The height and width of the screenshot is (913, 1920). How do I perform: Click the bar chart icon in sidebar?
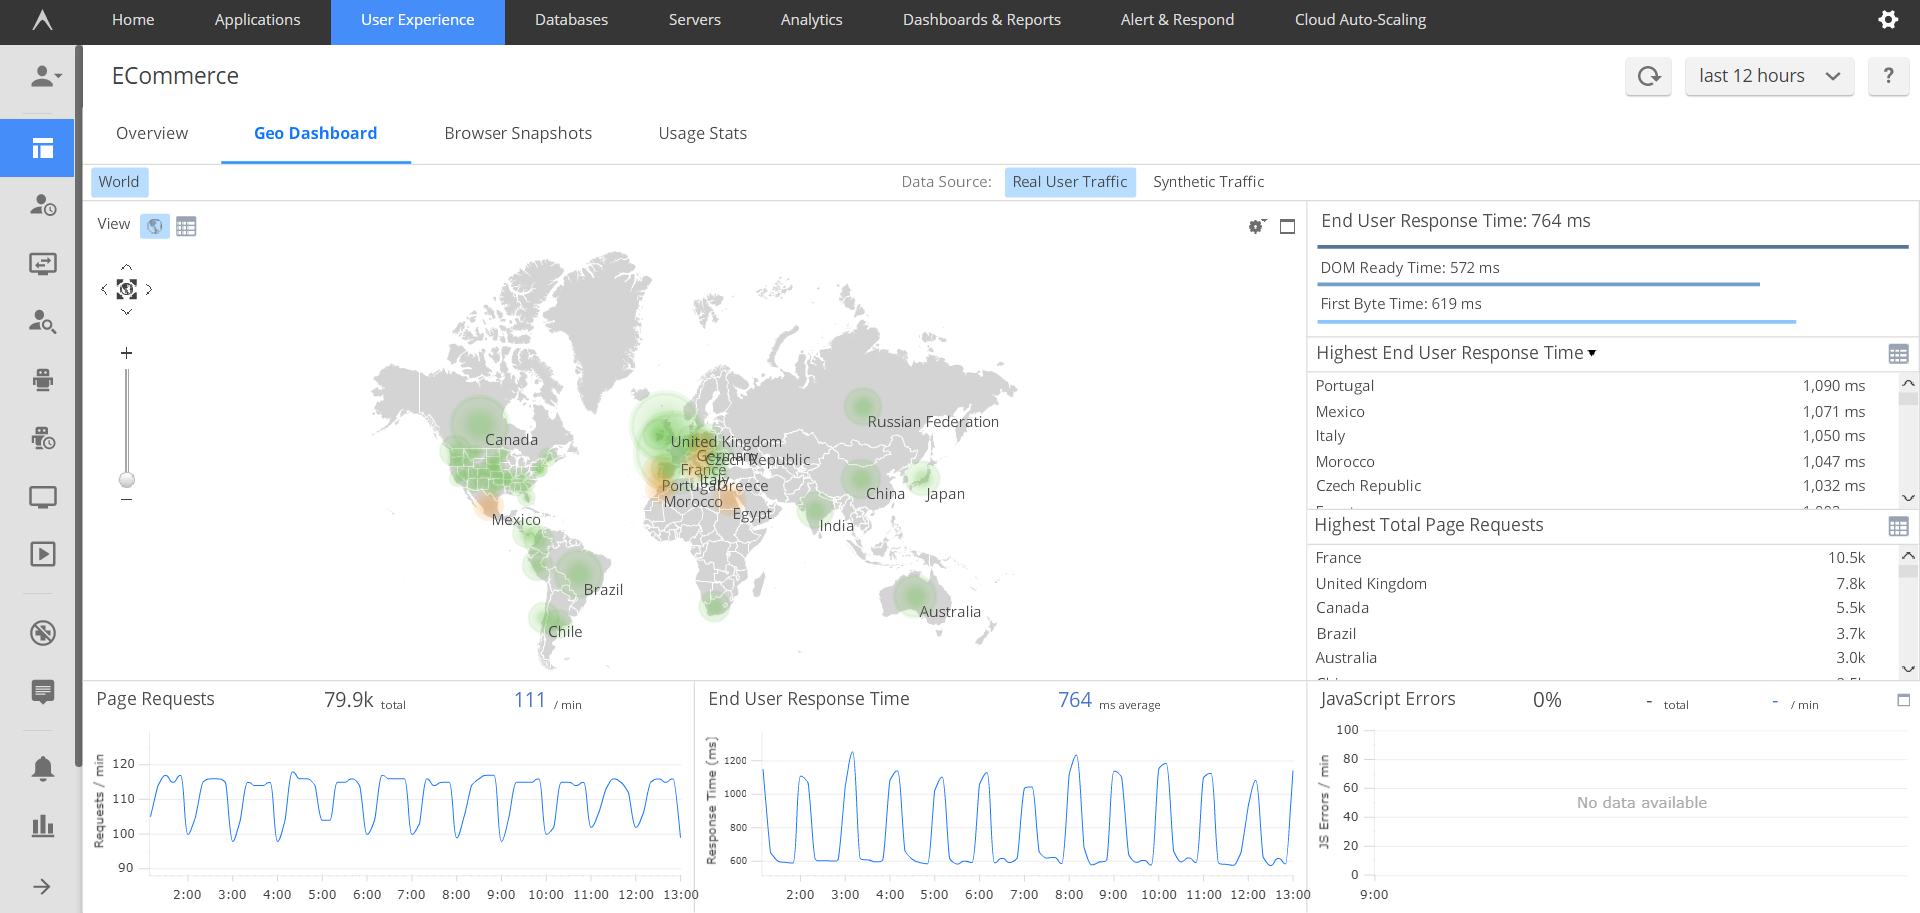42,826
